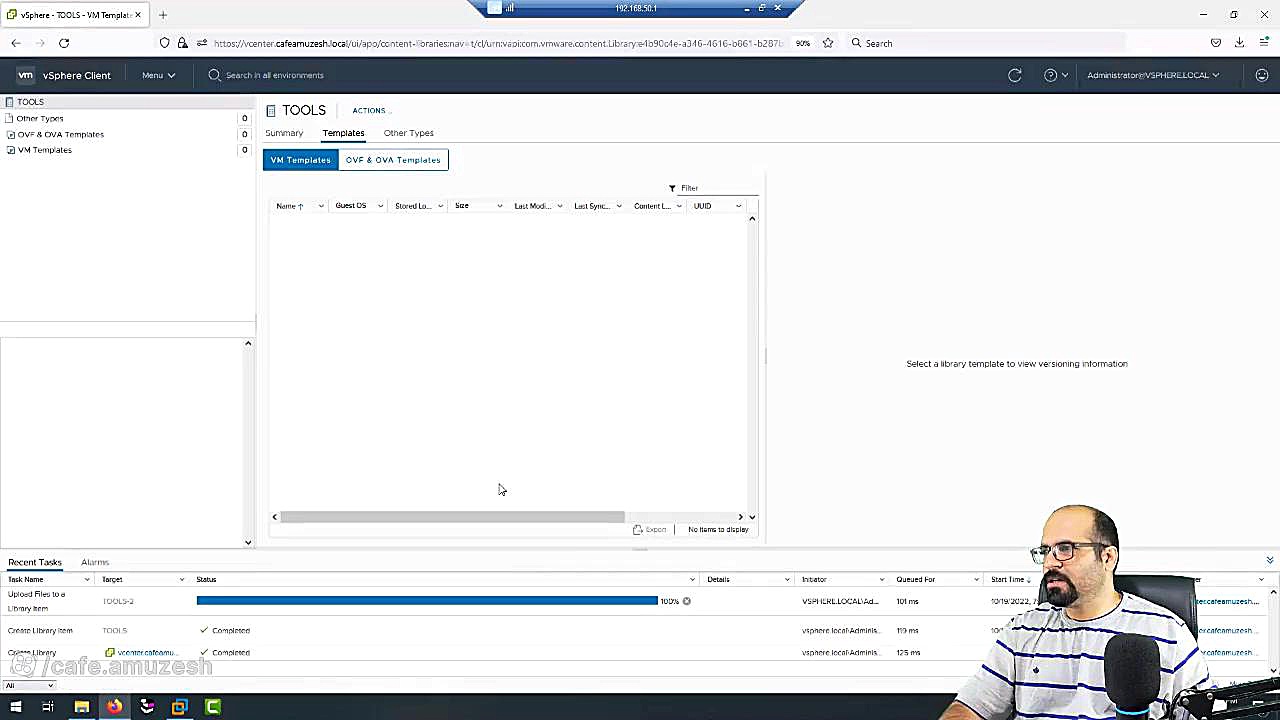Click the filter funnel icon
The width and height of the screenshot is (1280, 720).
(x=672, y=188)
